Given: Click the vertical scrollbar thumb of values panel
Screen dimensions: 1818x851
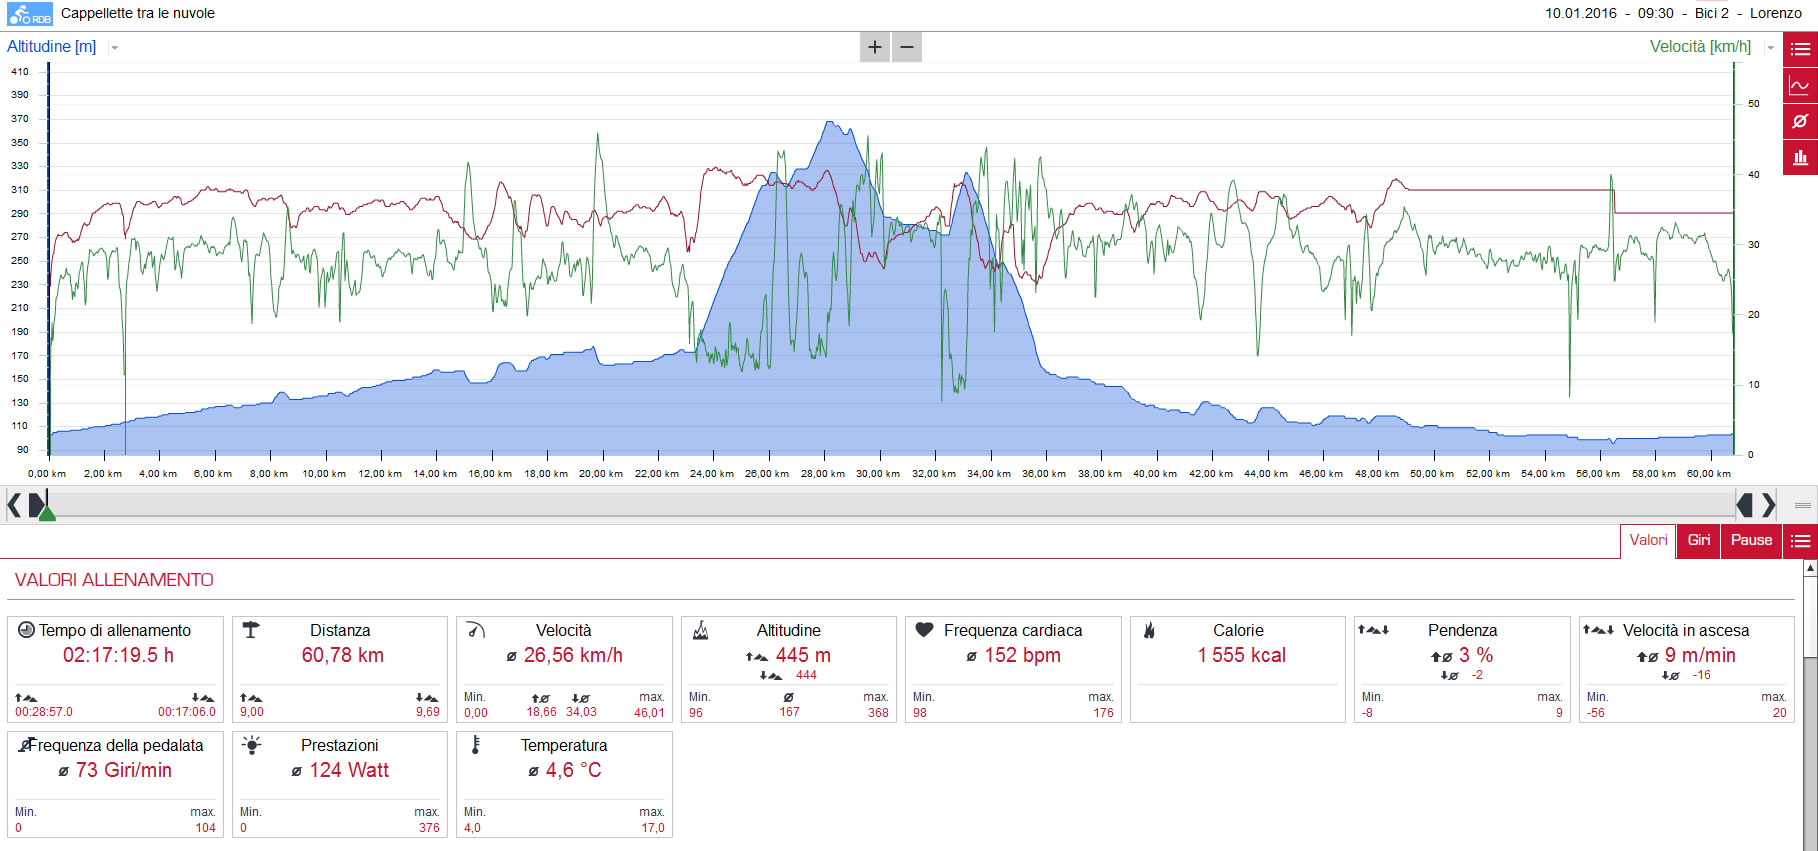Looking at the screenshot, I should [1810, 617].
